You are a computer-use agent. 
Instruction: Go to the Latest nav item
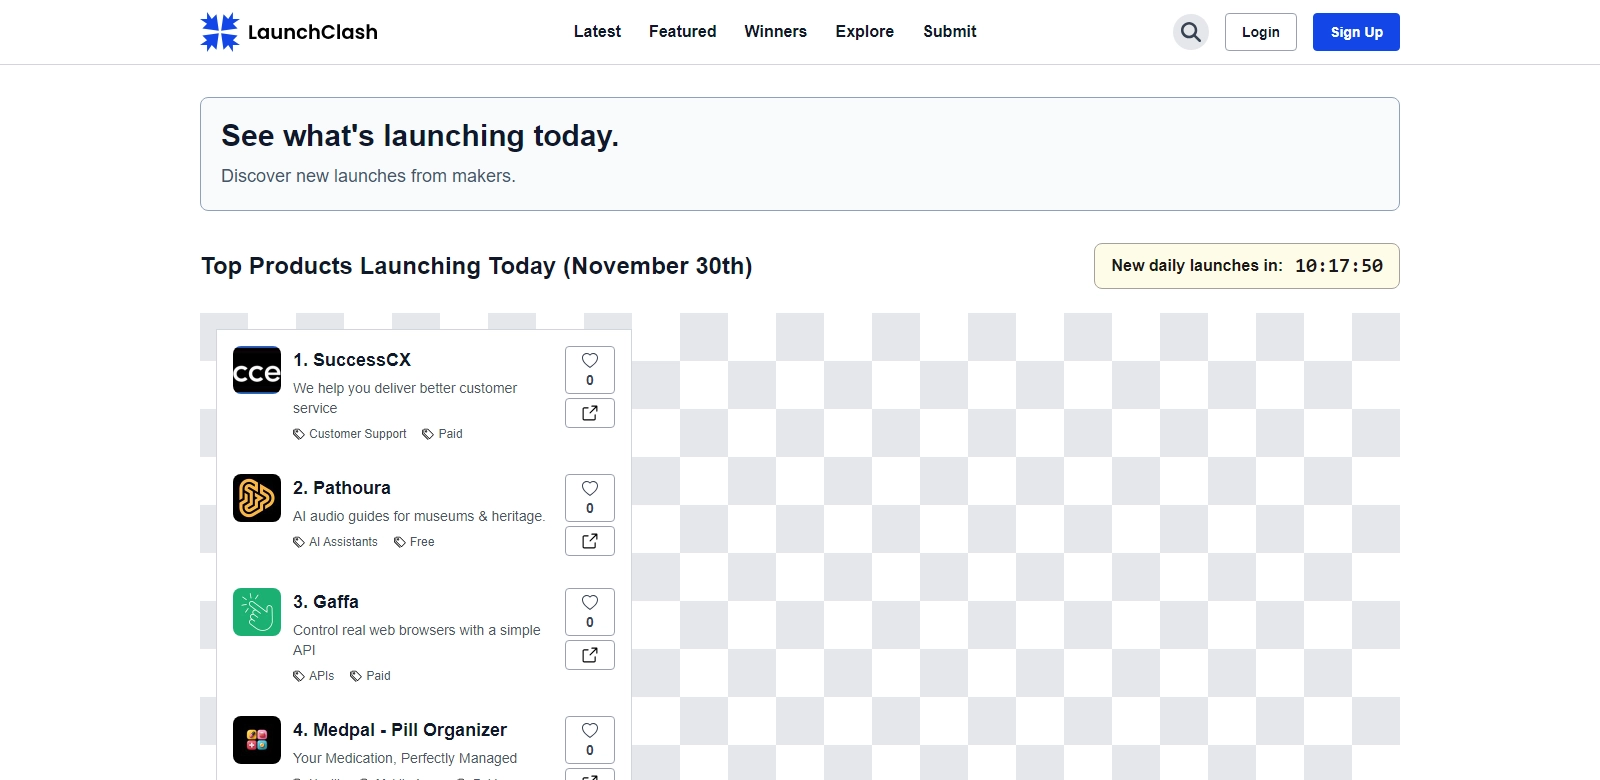pos(597,32)
